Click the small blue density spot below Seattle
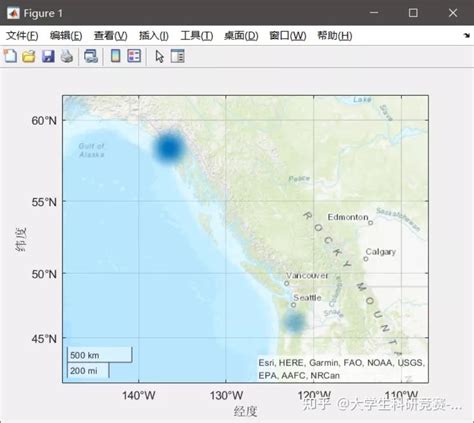This screenshot has height=423, width=474. (295, 322)
